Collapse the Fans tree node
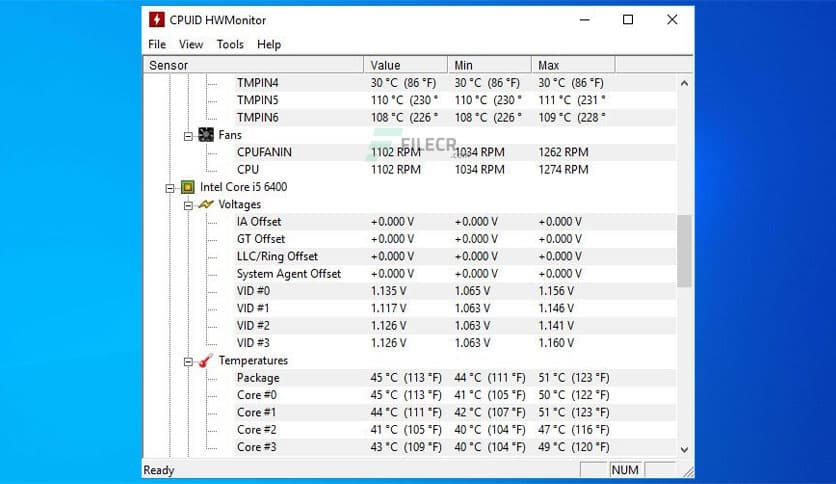The height and width of the screenshot is (484, 836). pos(188,136)
